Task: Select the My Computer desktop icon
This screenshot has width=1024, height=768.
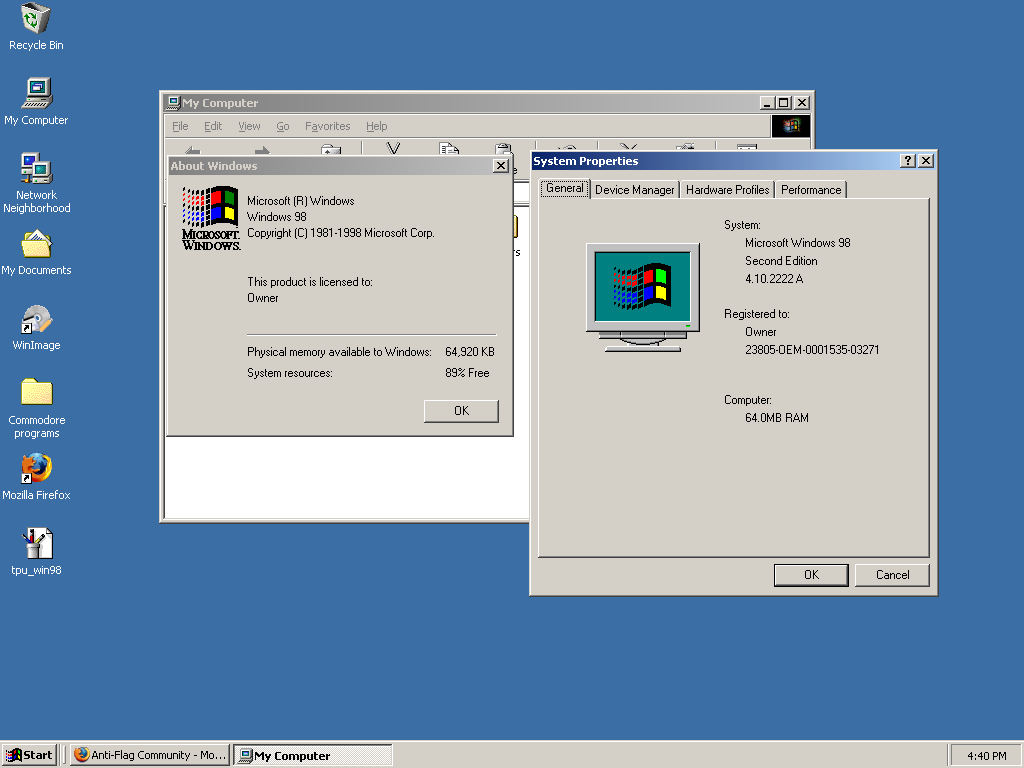Action: coord(36,94)
